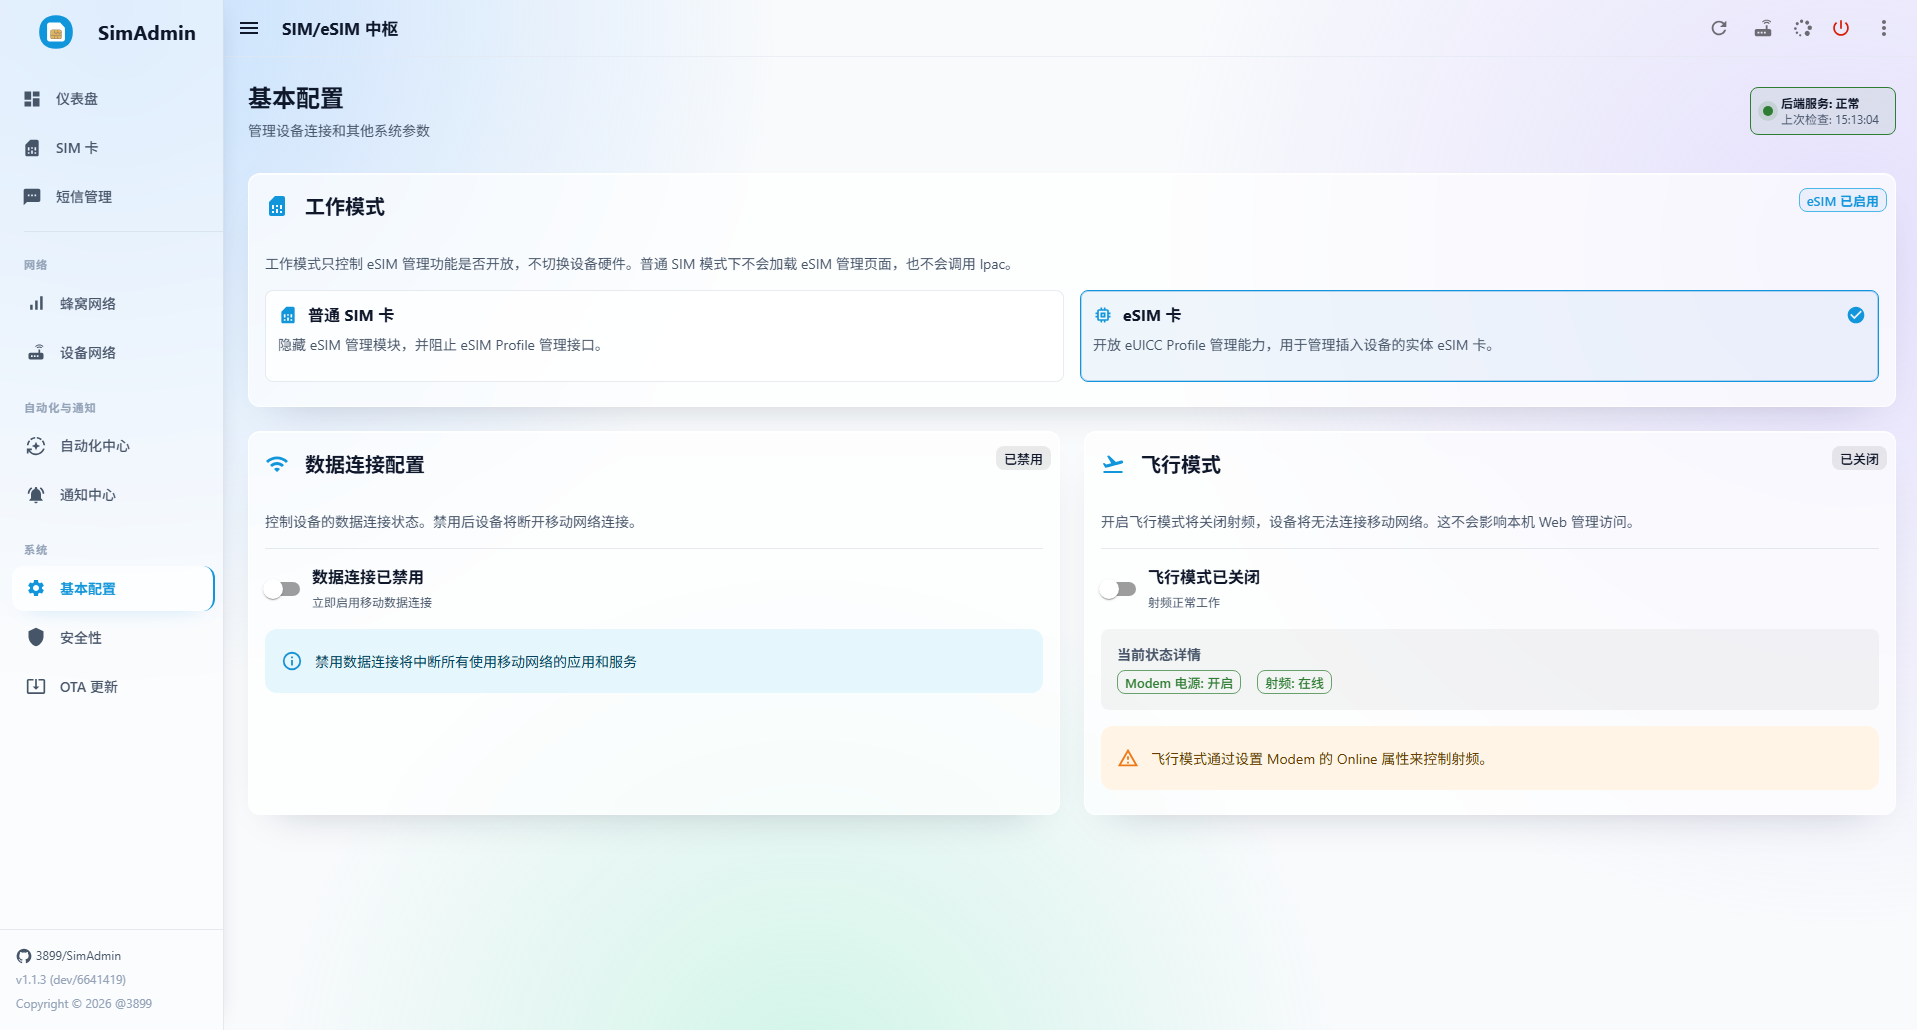Screen dimensions: 1917x1030
Task: Click the eSIM 已启用 badge
Action: pos(1843,201)
